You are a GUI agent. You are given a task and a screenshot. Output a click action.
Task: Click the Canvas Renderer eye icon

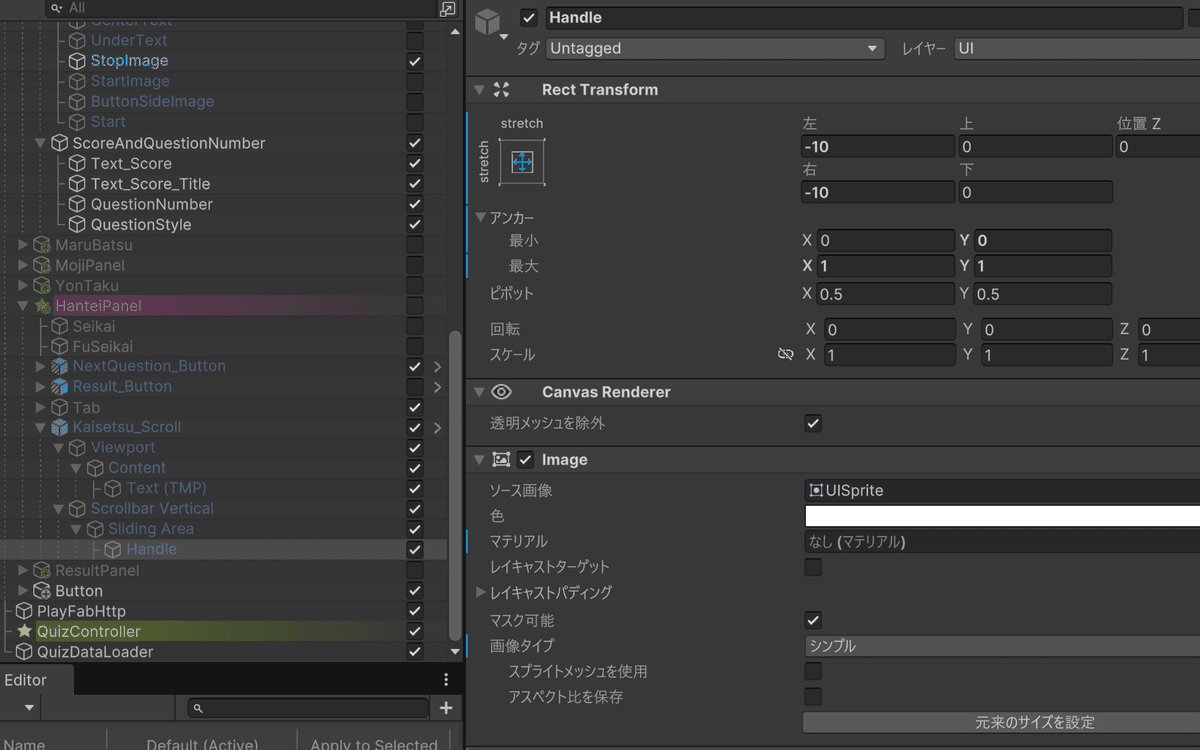tap(501, 392)
